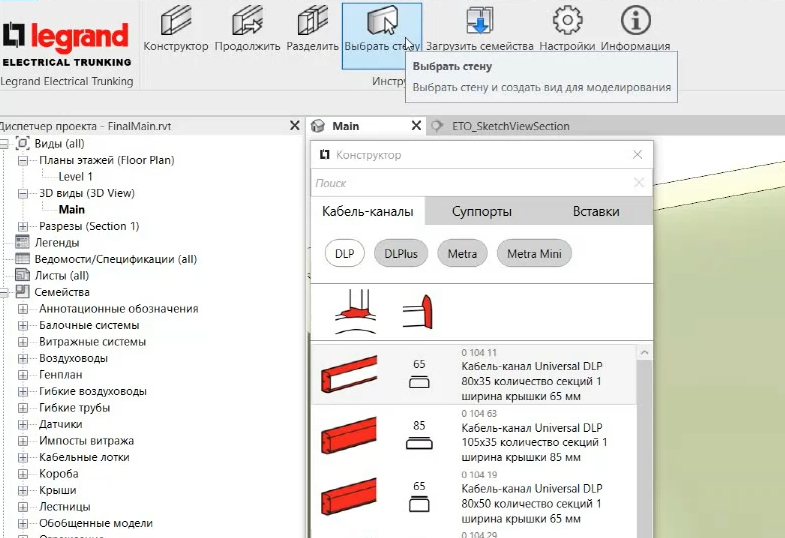Select Main 3D view in tree
785x538 pixels.
coord(72,210)
